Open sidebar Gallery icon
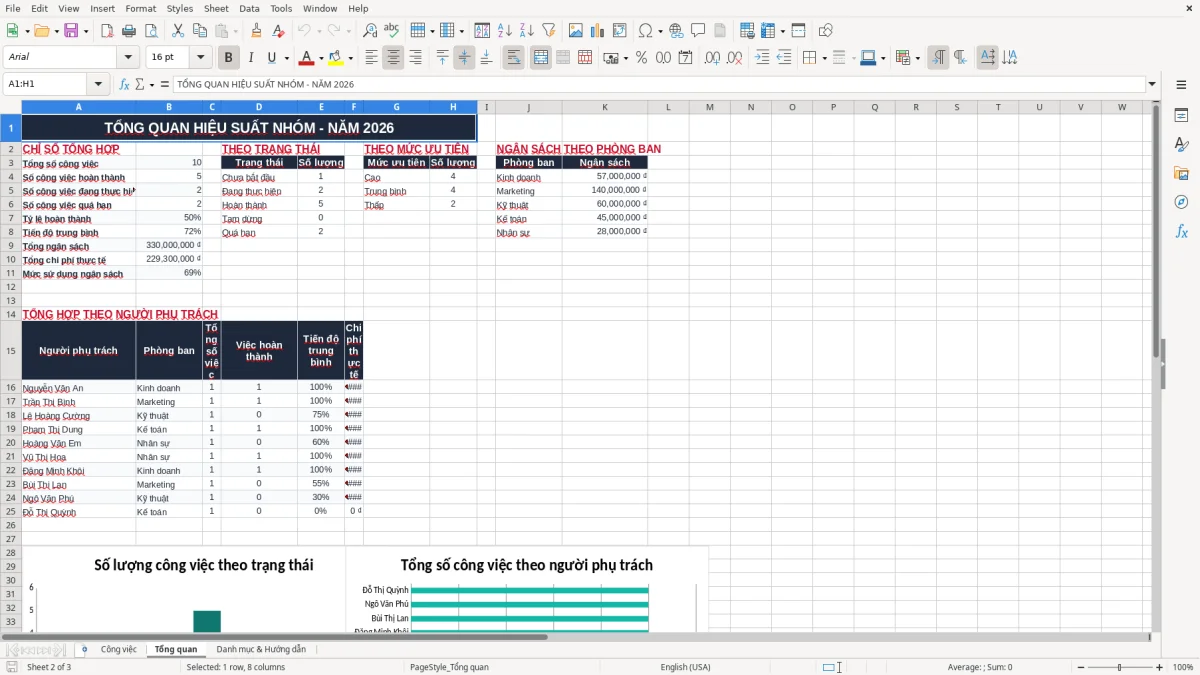This screenshot has width=1200, height=675. (1181, 174)
